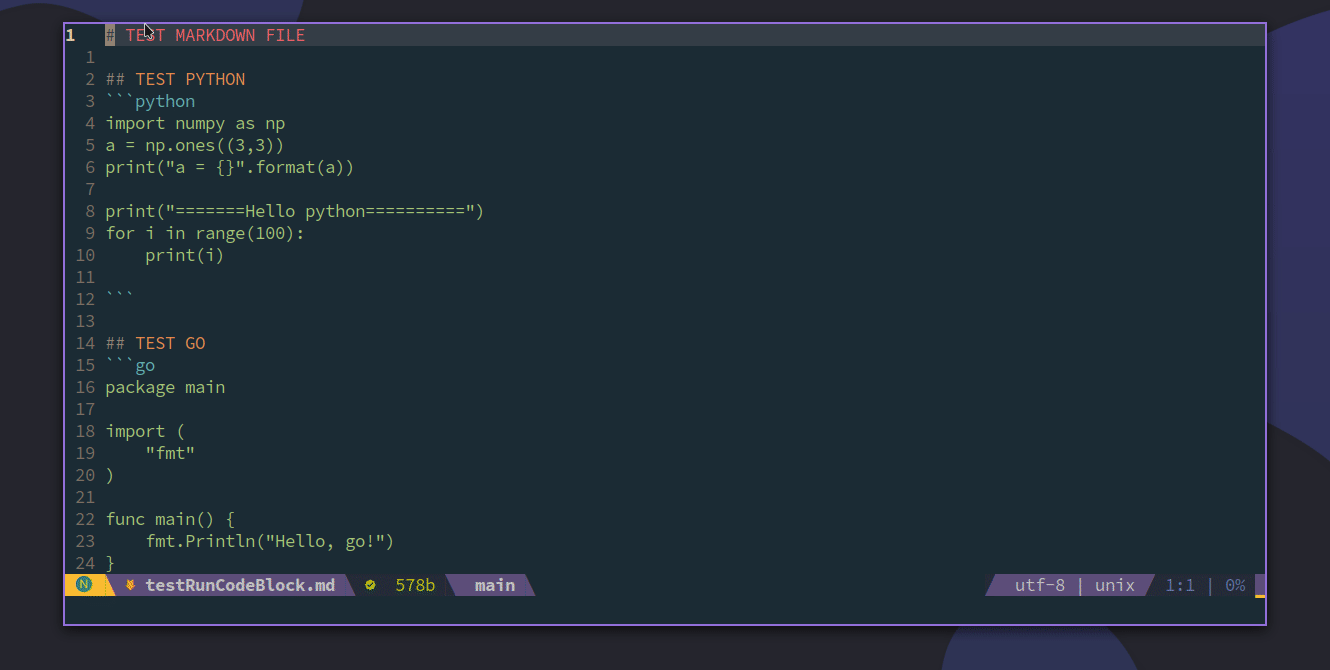Click the indented print(i) line
The width and height of the screenshot is (1330, 670).
tap(185, 255)
